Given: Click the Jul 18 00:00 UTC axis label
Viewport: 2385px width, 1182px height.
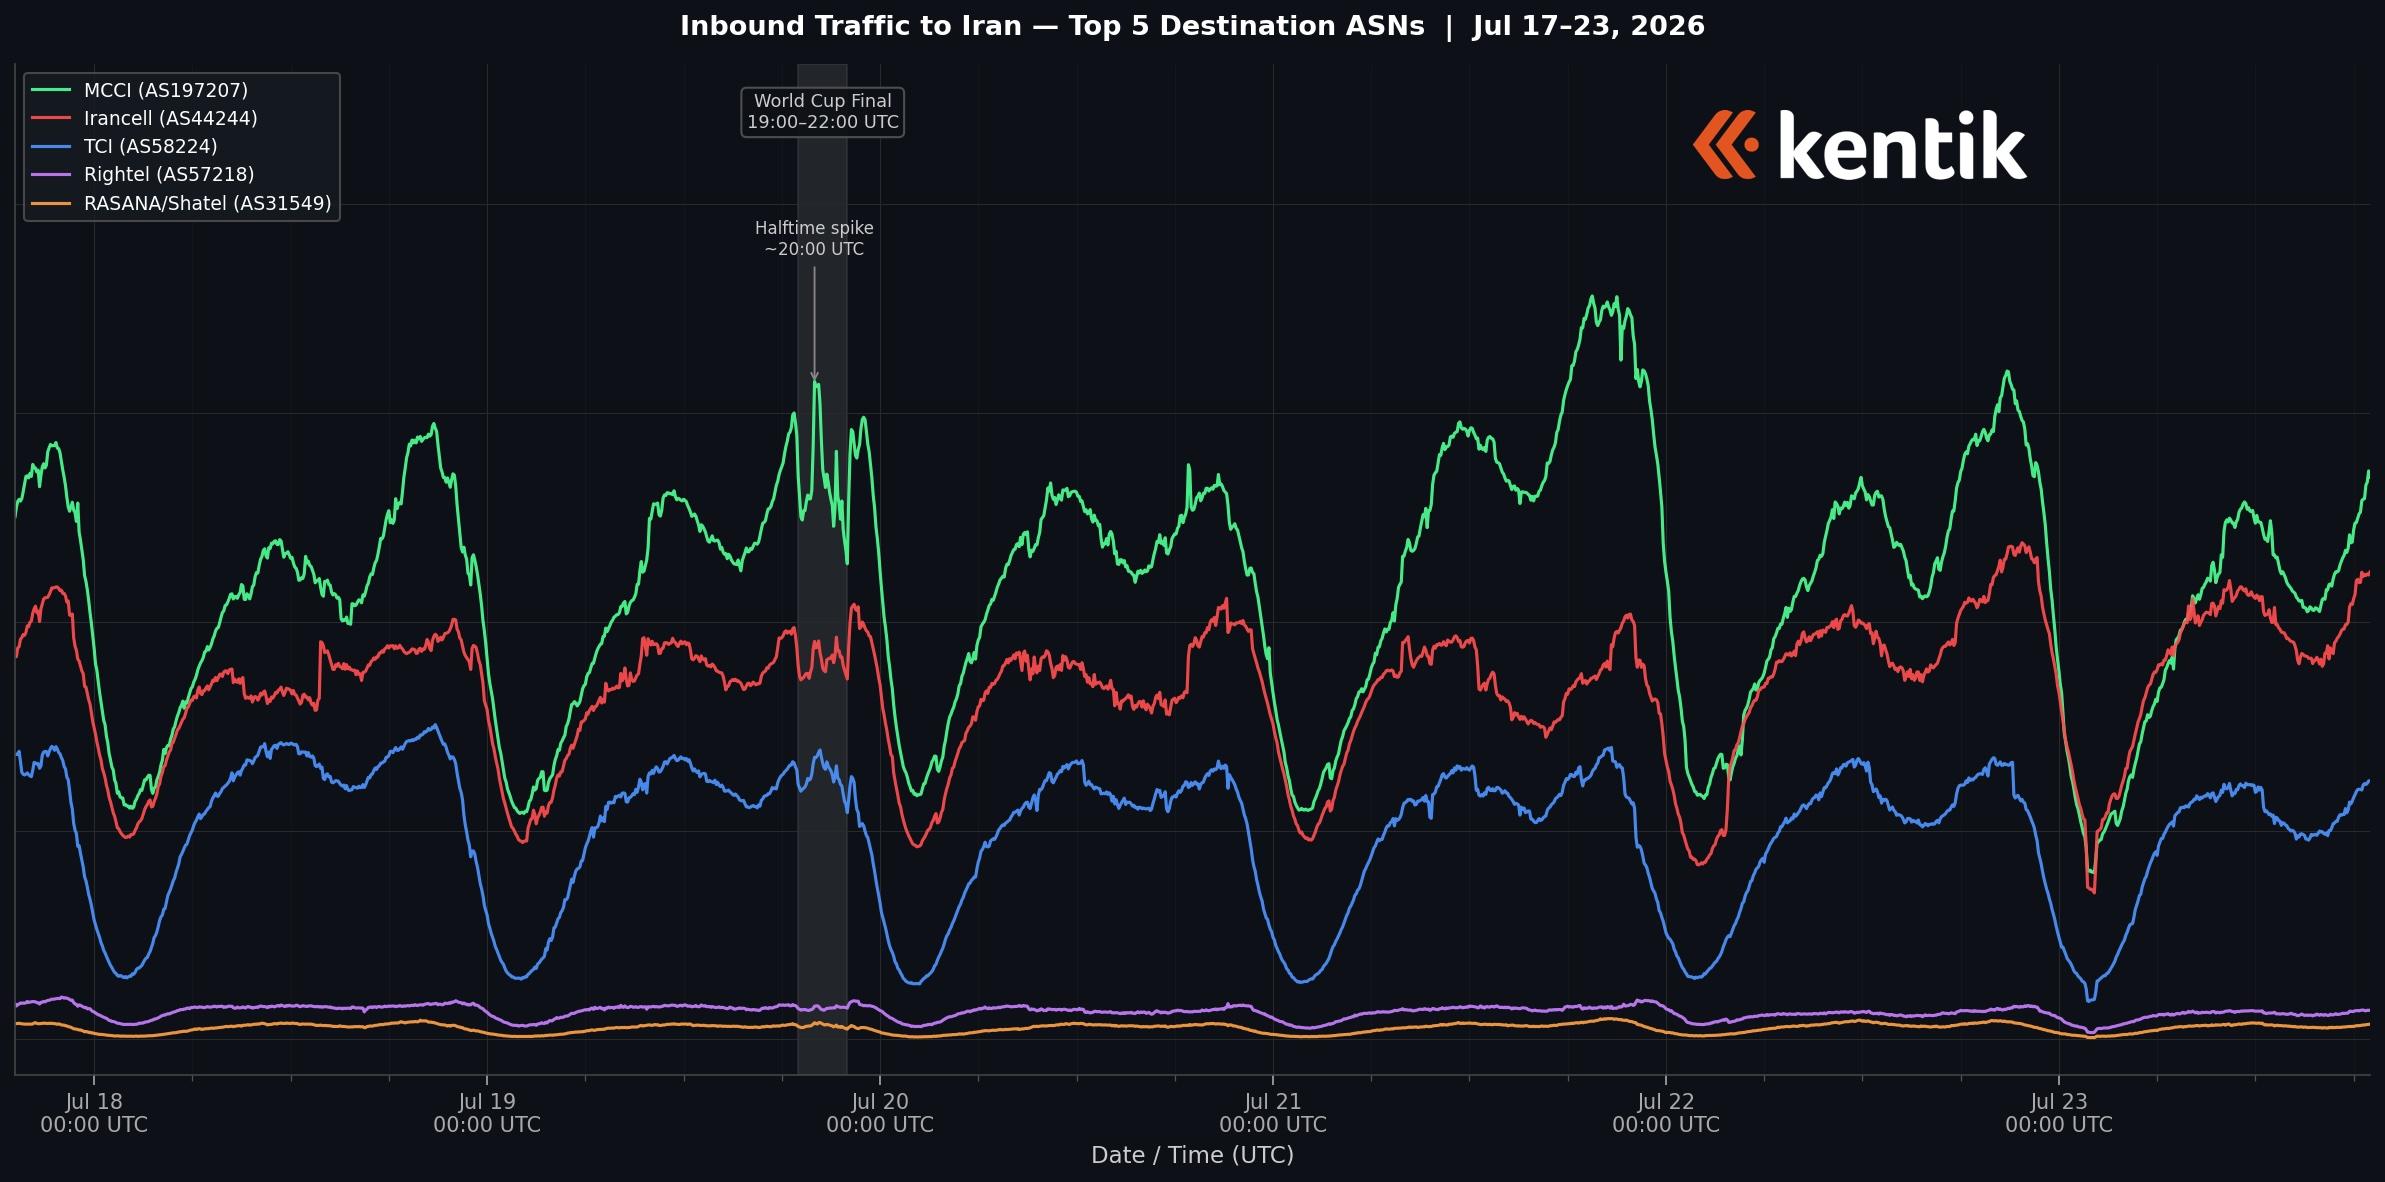Looking at the screenshot, I should (94, 1113).
